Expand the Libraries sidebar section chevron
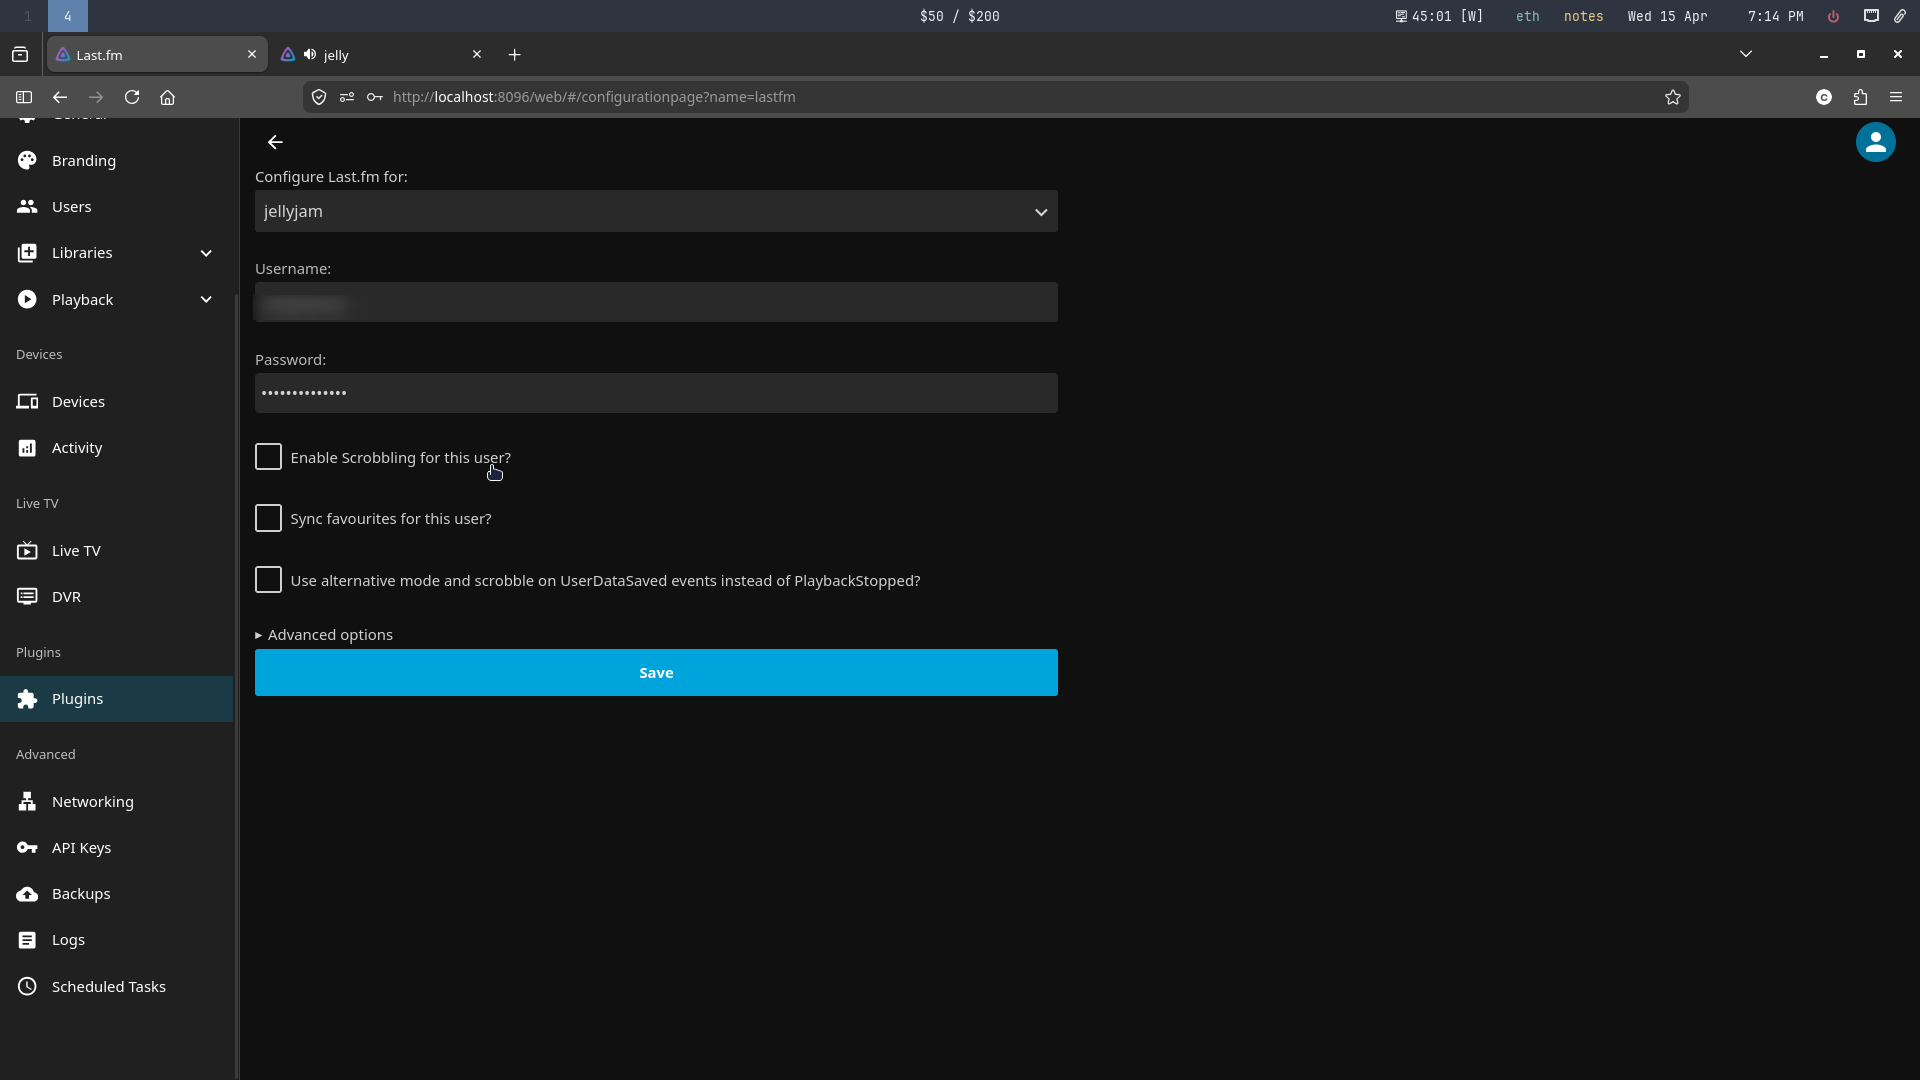The width and height of the screenshot is (1920, 1080). [x=206, y=253]
